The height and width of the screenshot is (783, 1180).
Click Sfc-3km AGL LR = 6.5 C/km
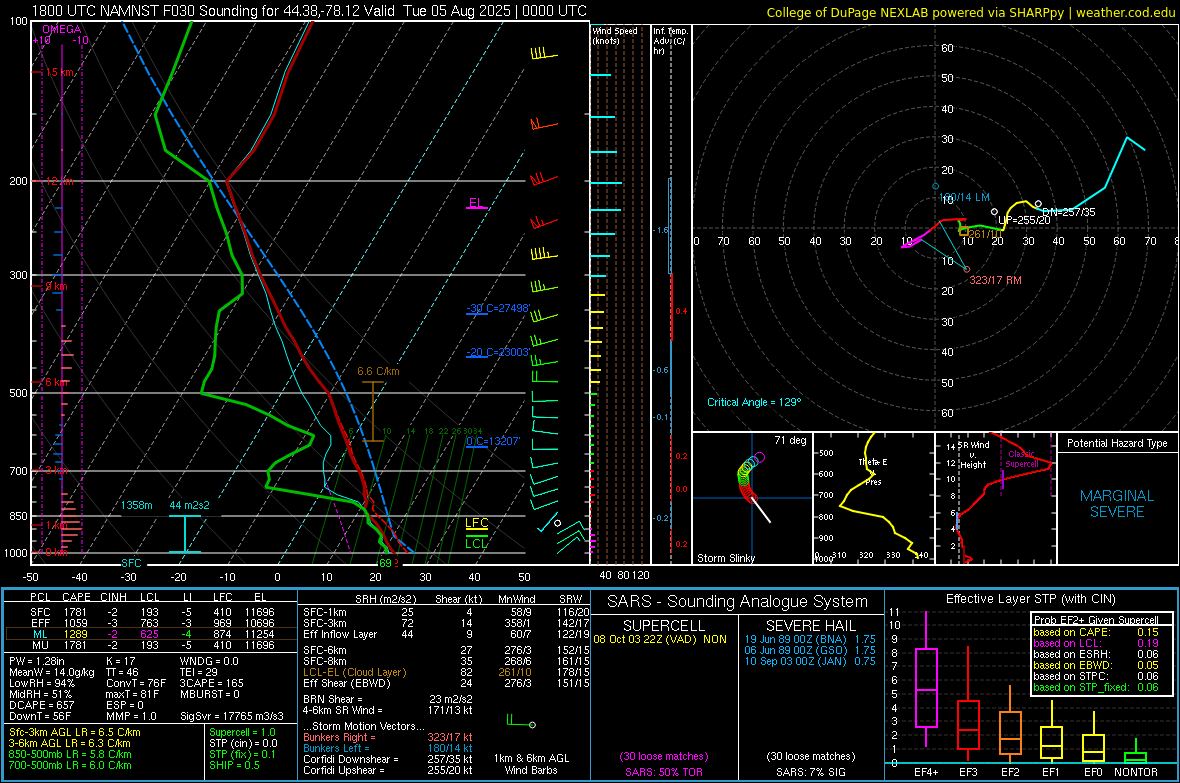75,732
